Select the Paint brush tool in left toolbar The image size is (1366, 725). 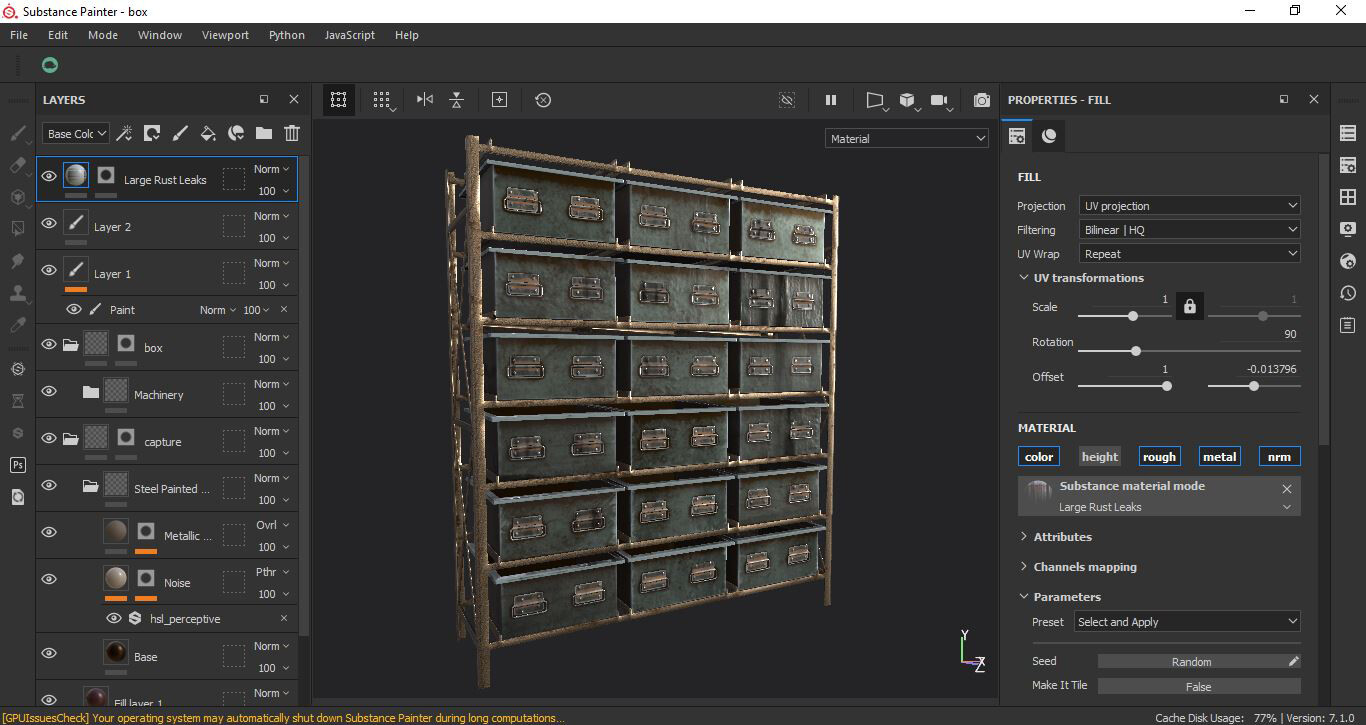click(x=17, y=133)
